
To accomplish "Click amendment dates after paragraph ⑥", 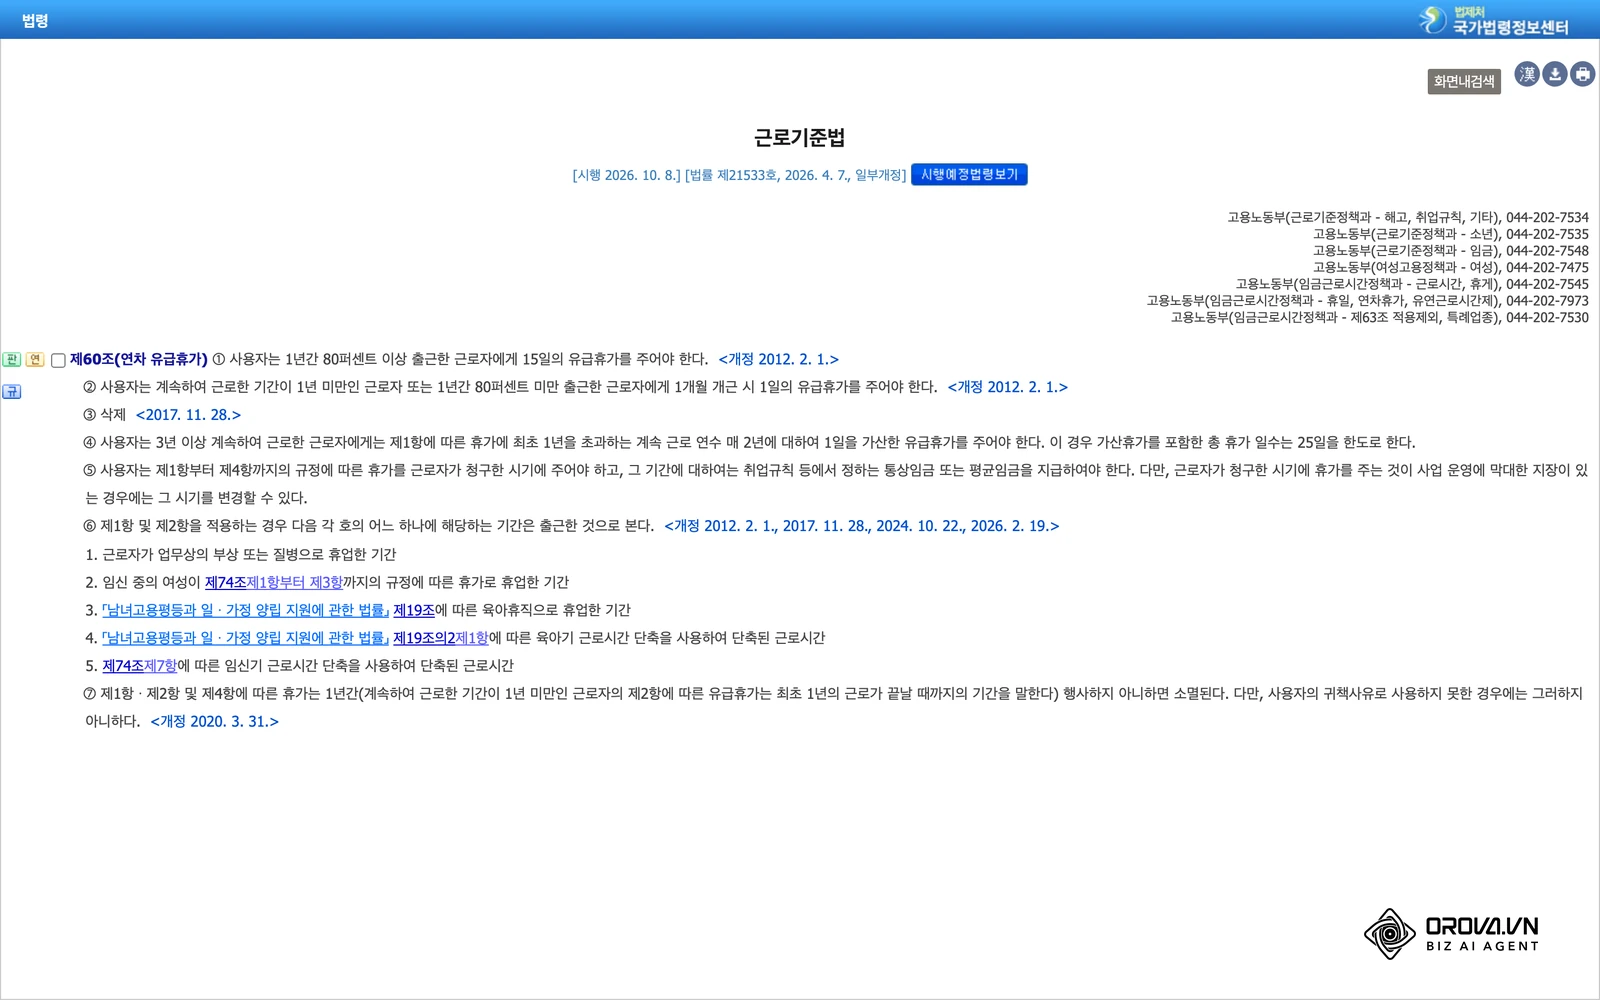I will coord(862,526).
